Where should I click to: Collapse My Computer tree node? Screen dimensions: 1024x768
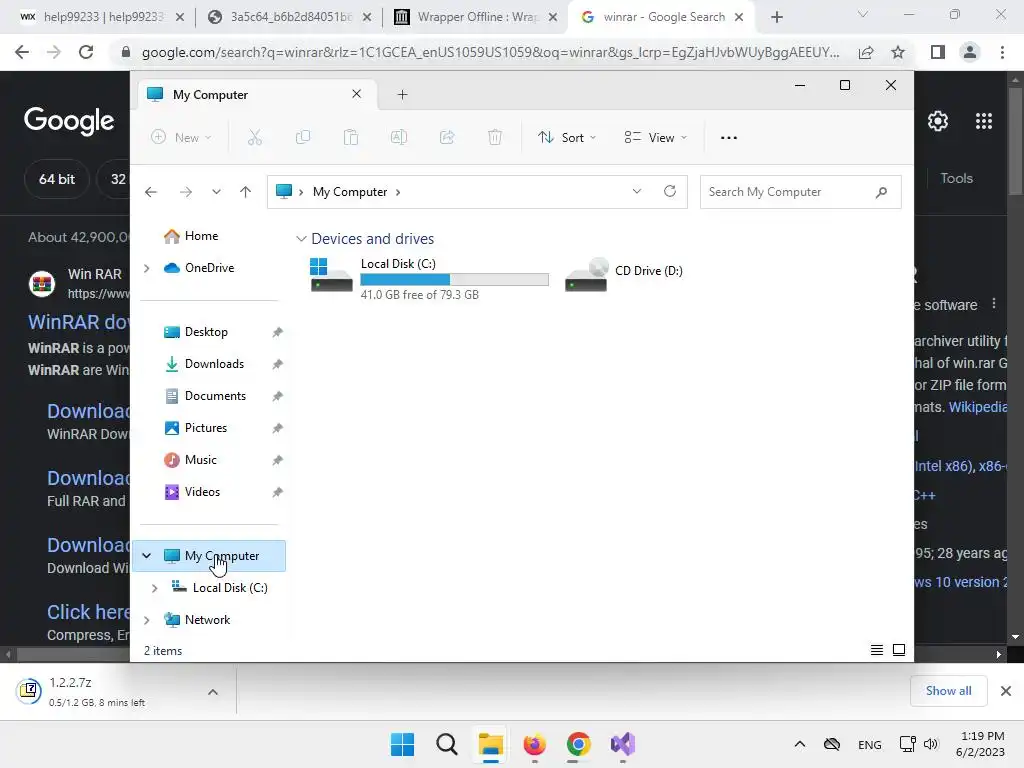click(146, 556)
